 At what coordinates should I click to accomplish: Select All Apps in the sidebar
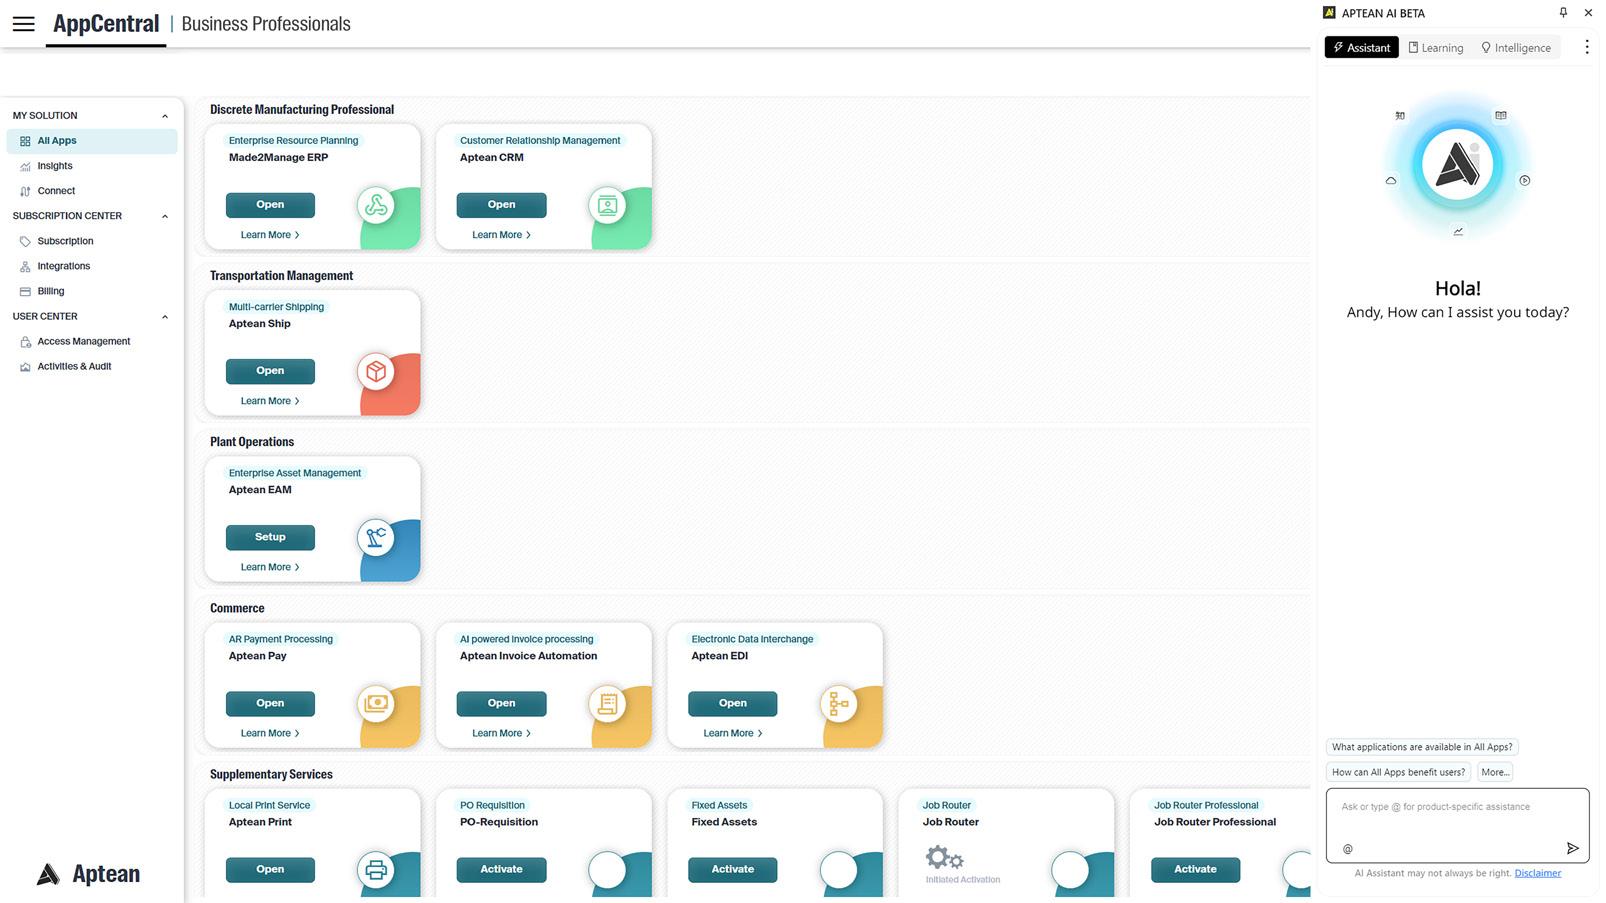(92, 141)
